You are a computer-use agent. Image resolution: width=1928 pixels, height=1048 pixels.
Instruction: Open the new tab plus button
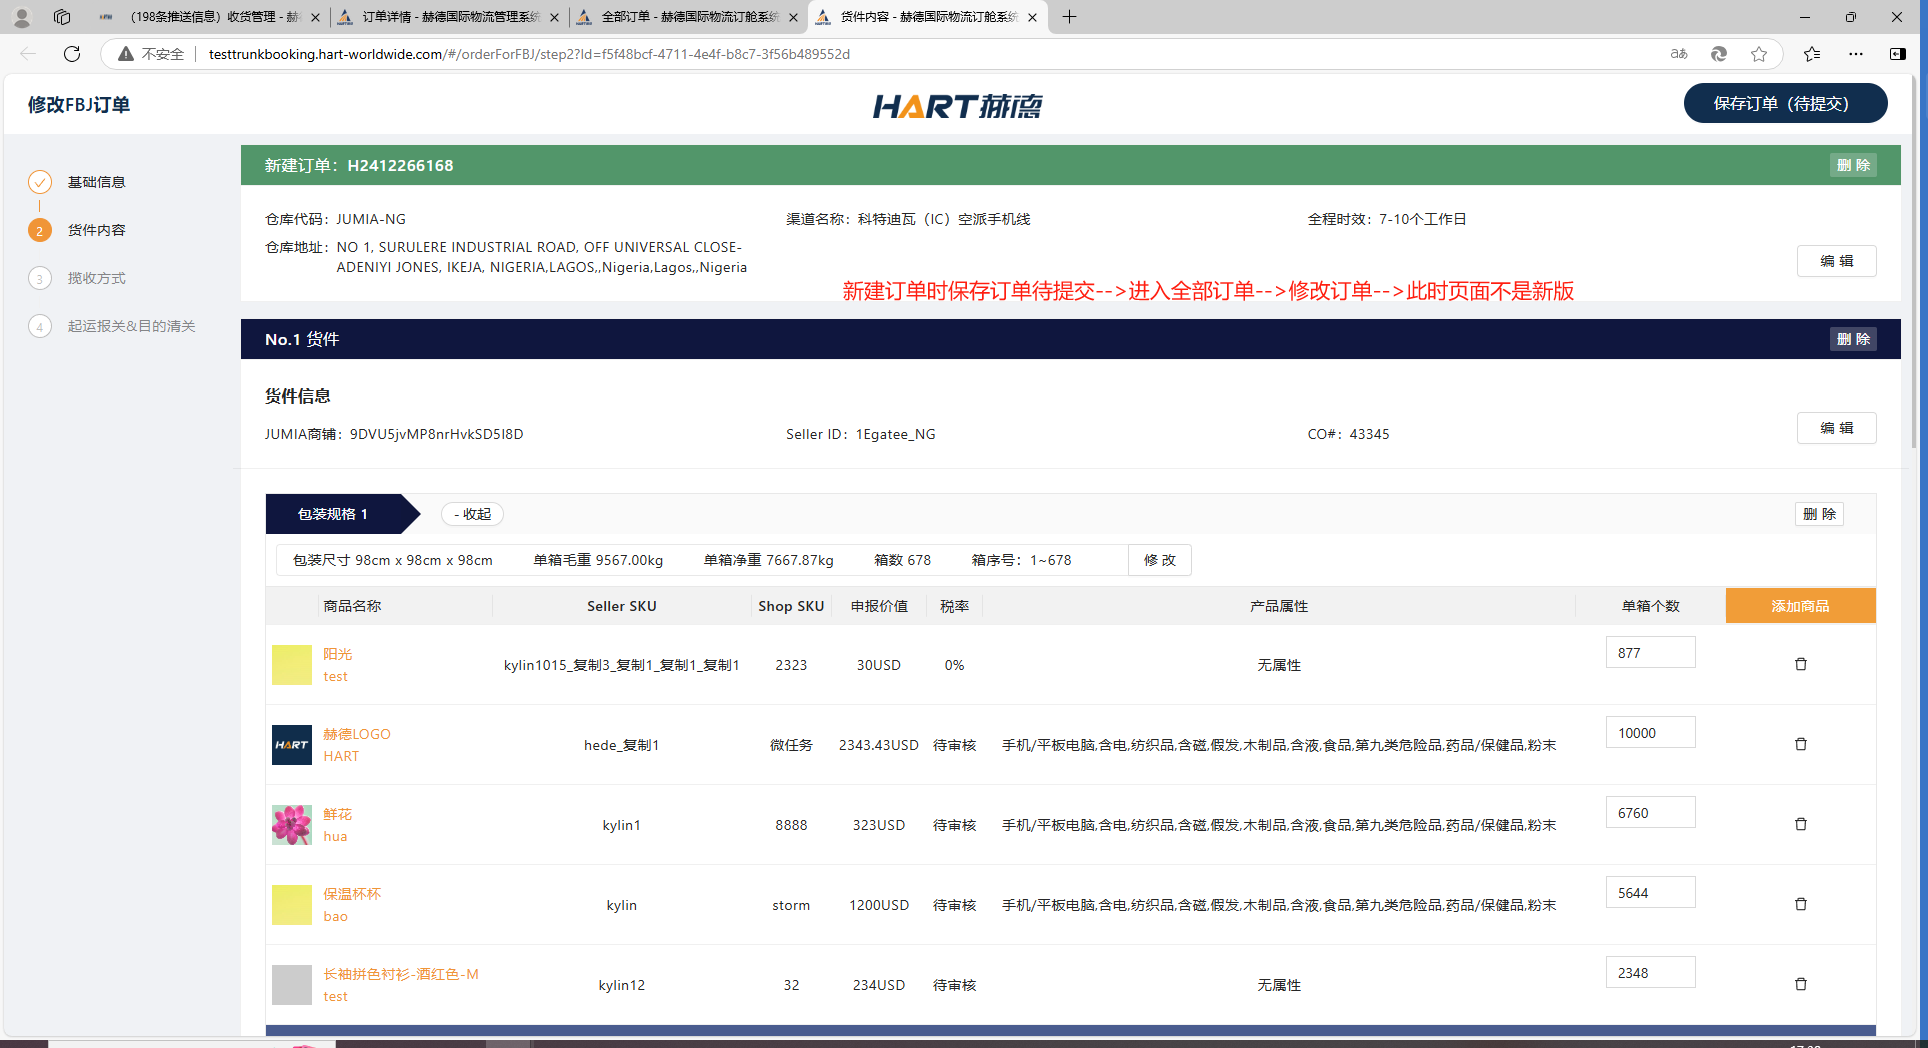point(1069,17)
